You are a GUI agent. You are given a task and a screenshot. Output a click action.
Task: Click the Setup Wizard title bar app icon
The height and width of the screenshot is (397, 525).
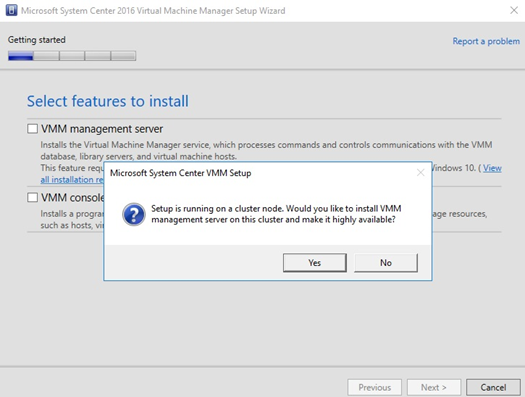(11, 10)
